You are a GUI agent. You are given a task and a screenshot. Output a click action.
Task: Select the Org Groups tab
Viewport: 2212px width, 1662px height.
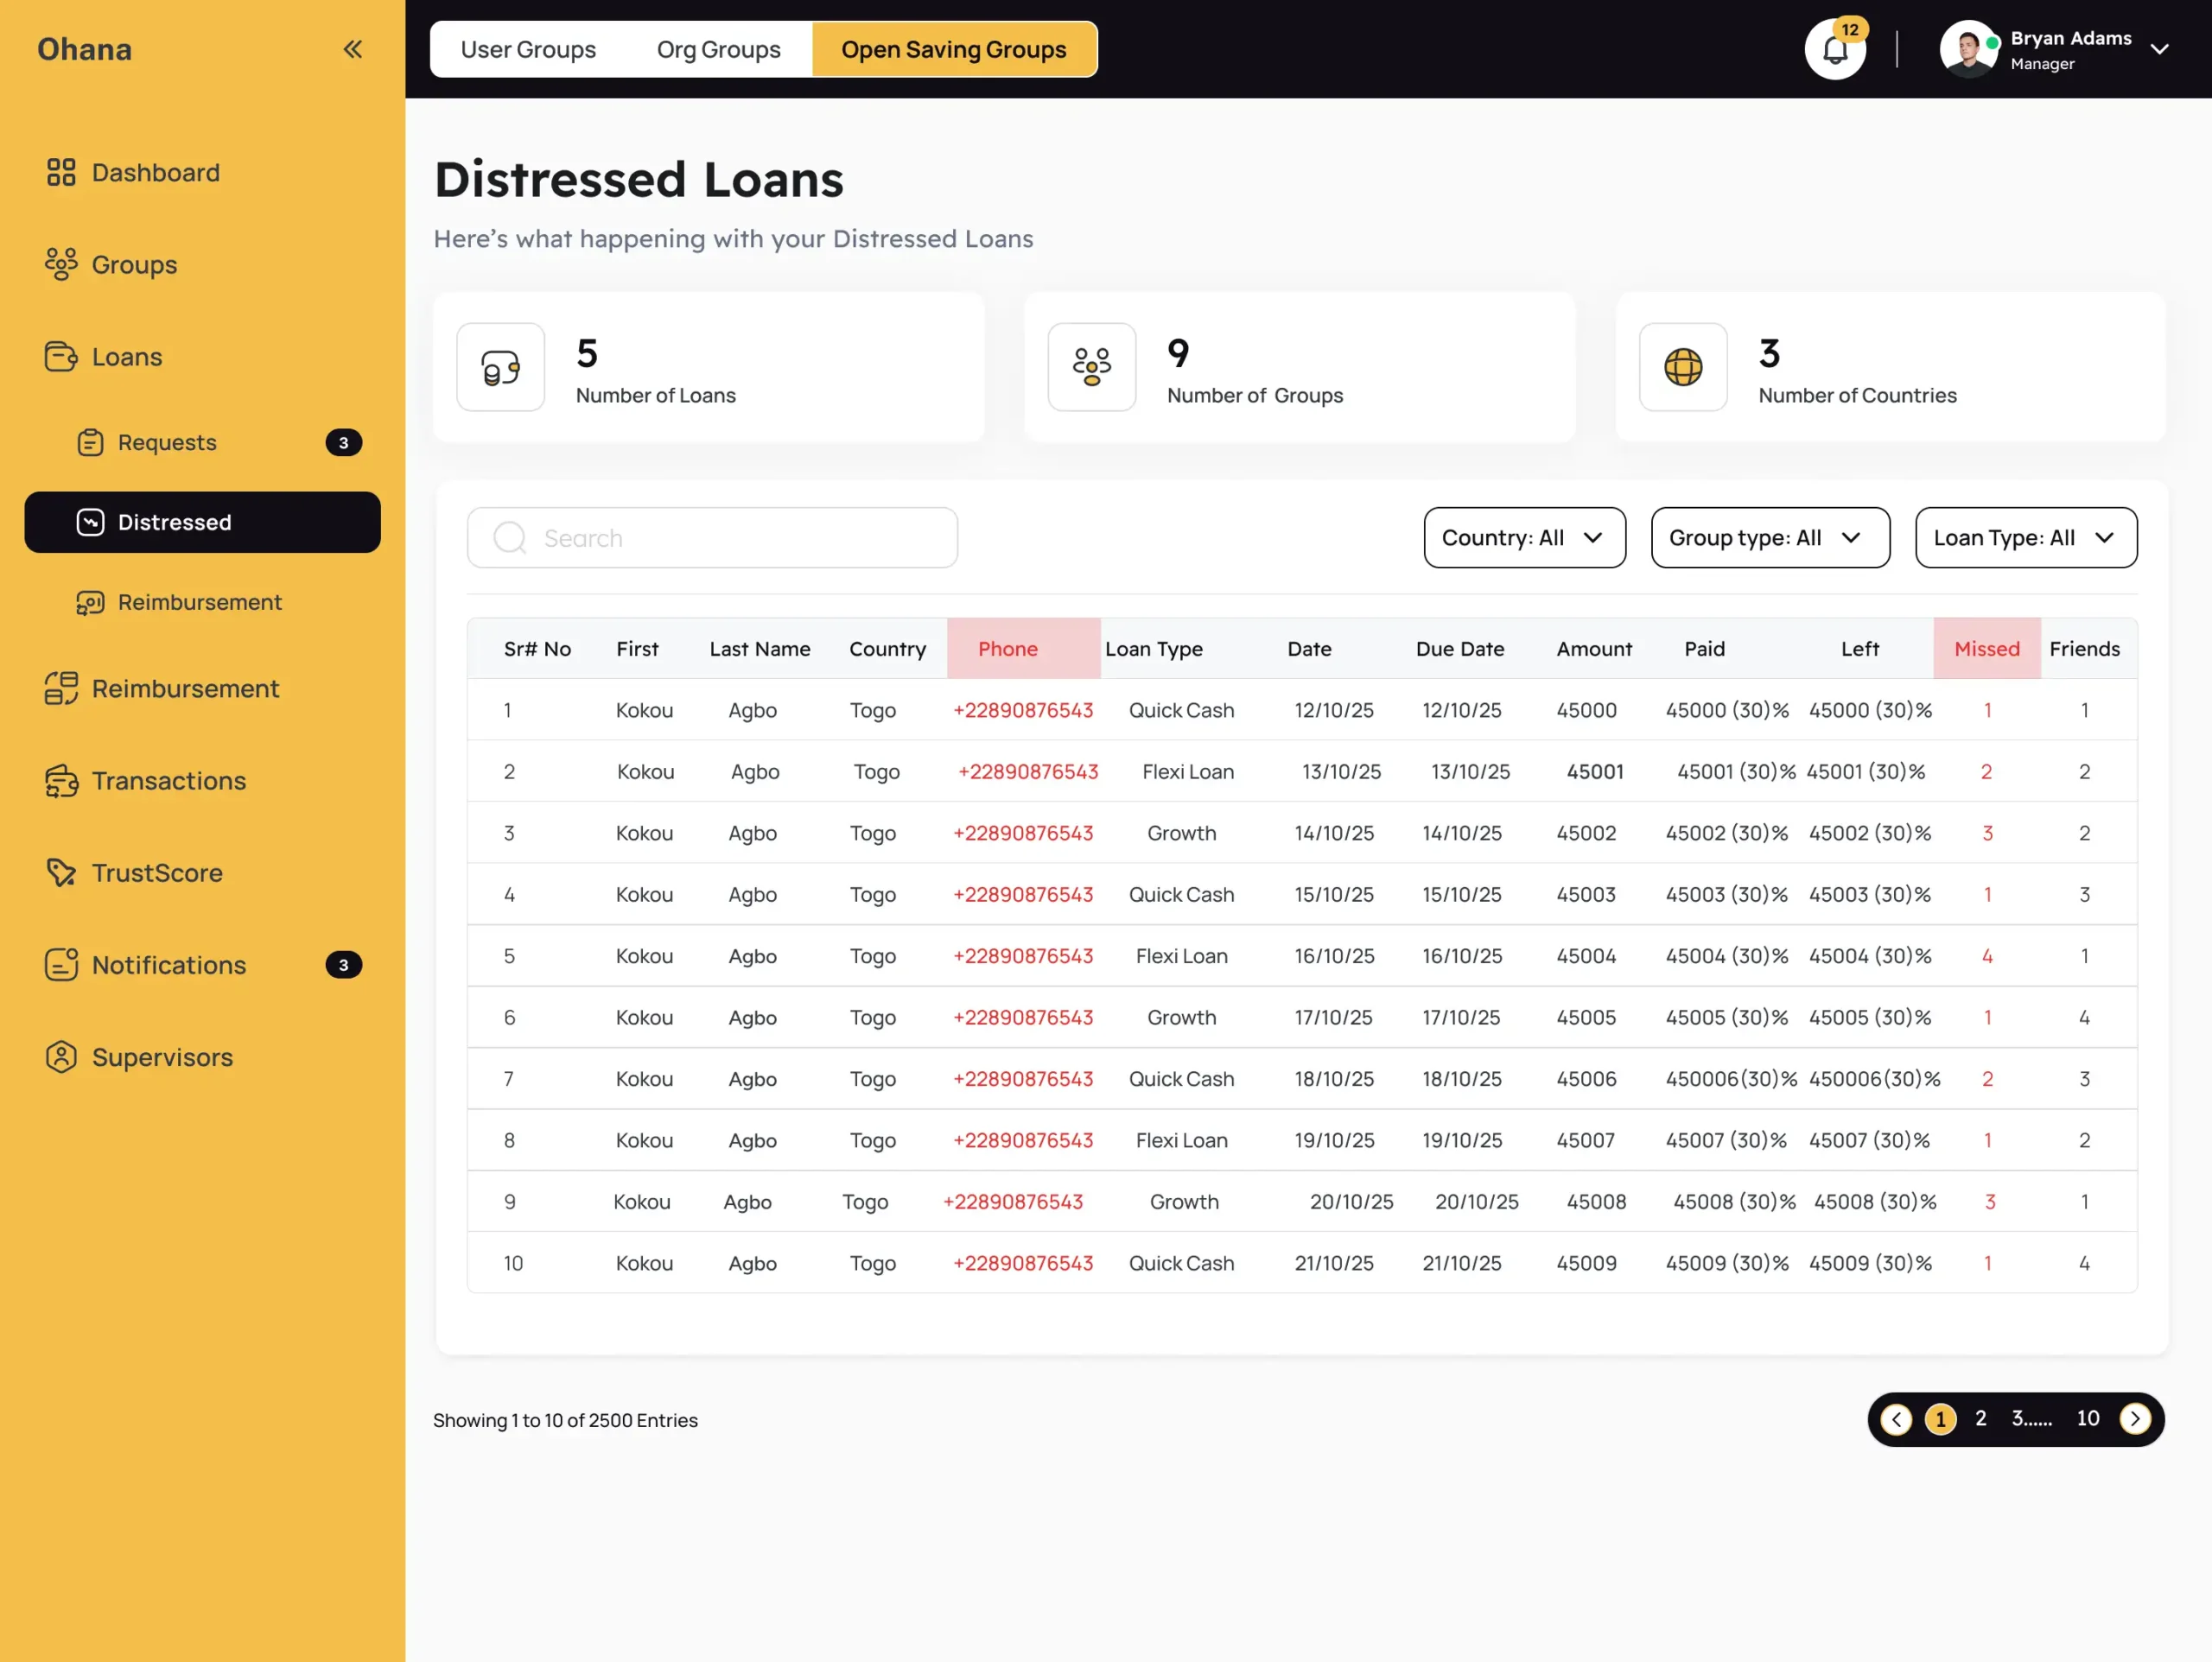coord(718,48)
